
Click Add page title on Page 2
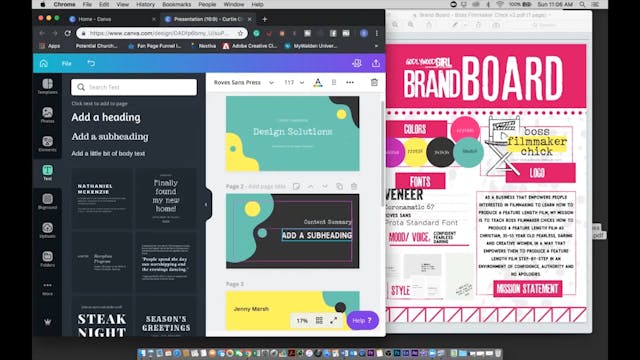click(267, 187)
